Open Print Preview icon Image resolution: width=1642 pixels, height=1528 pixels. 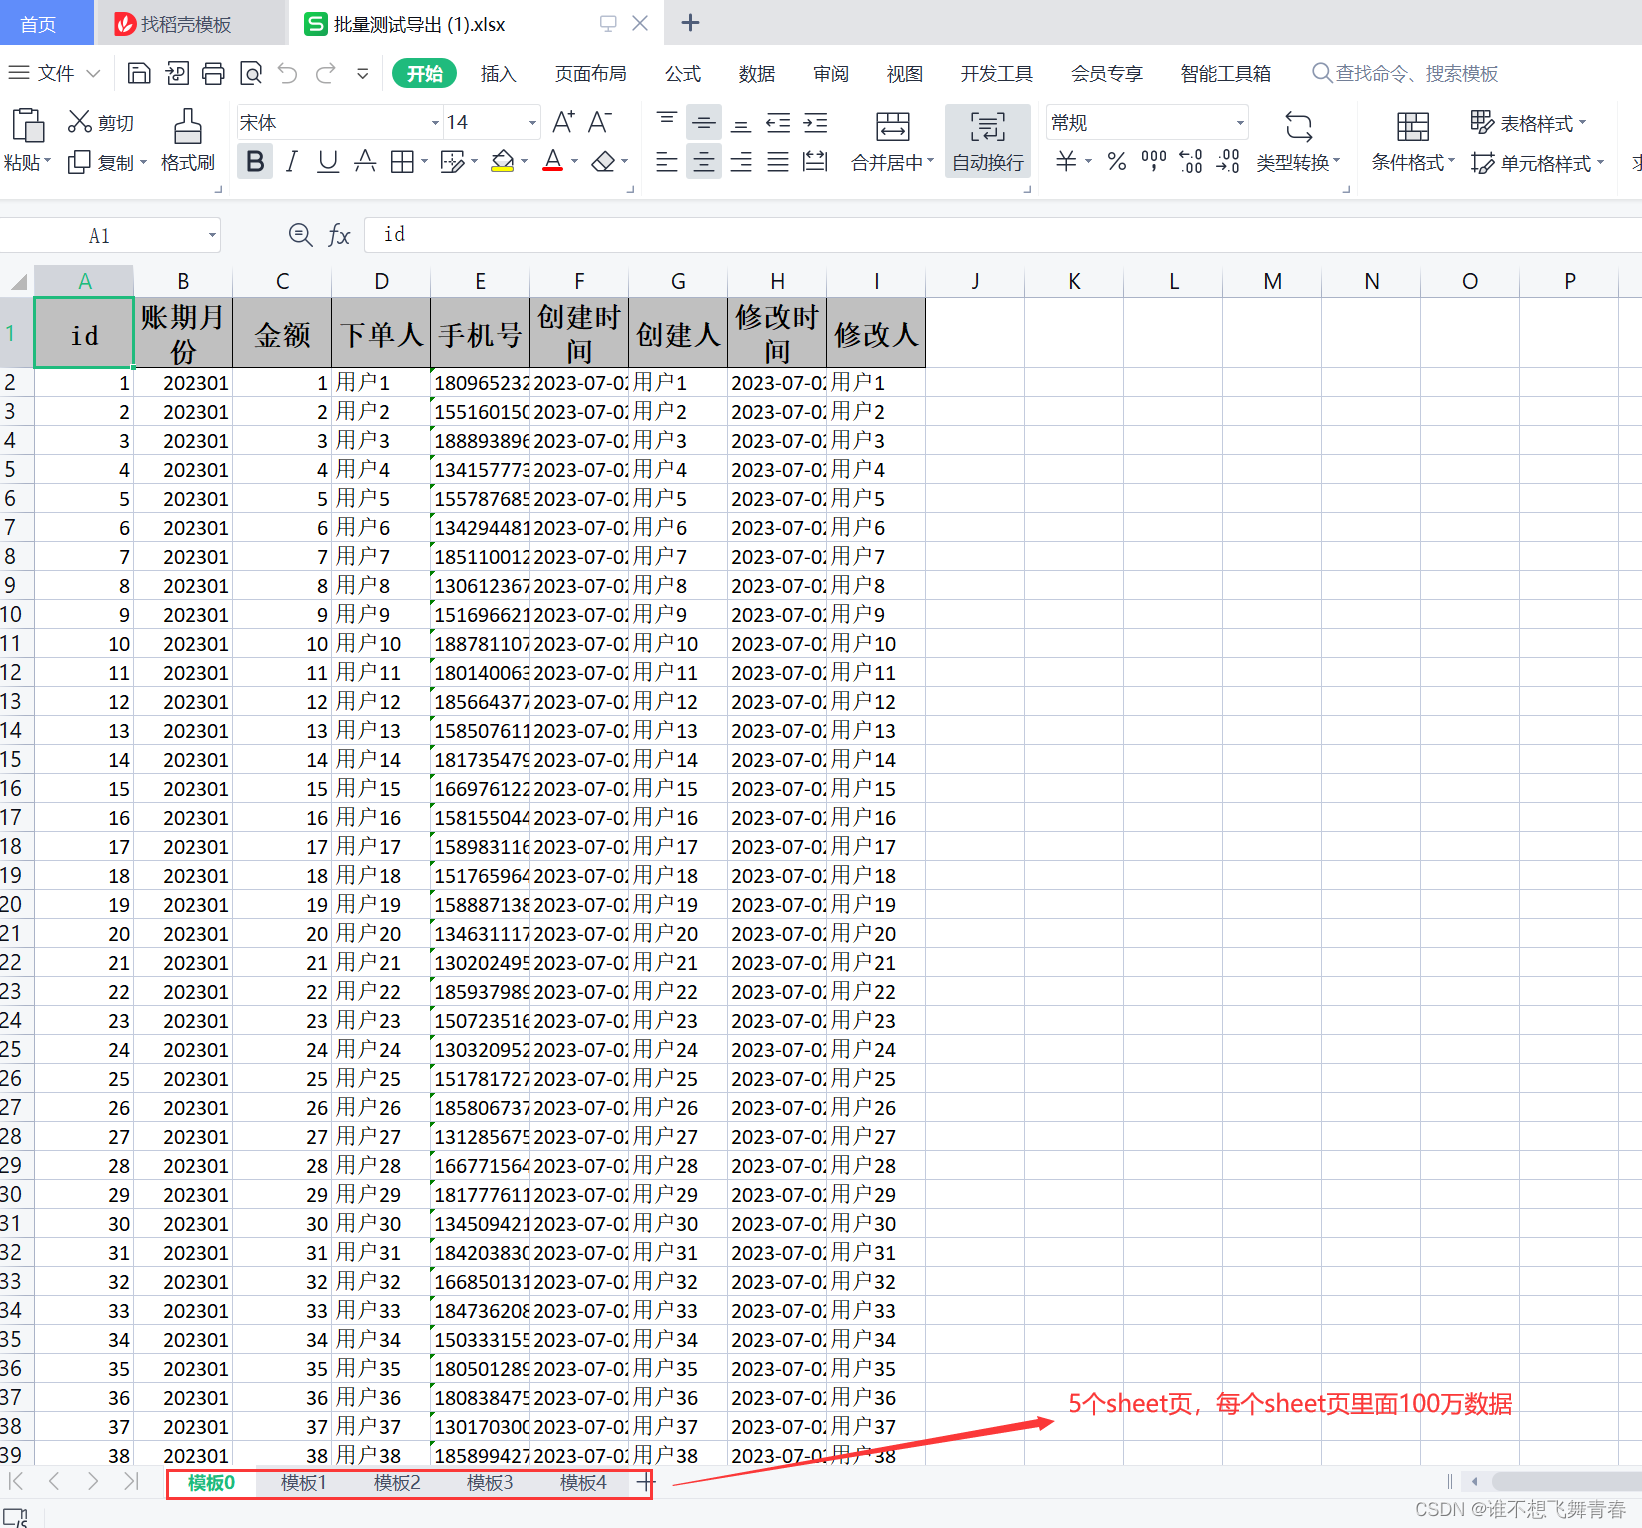[251, 73]
